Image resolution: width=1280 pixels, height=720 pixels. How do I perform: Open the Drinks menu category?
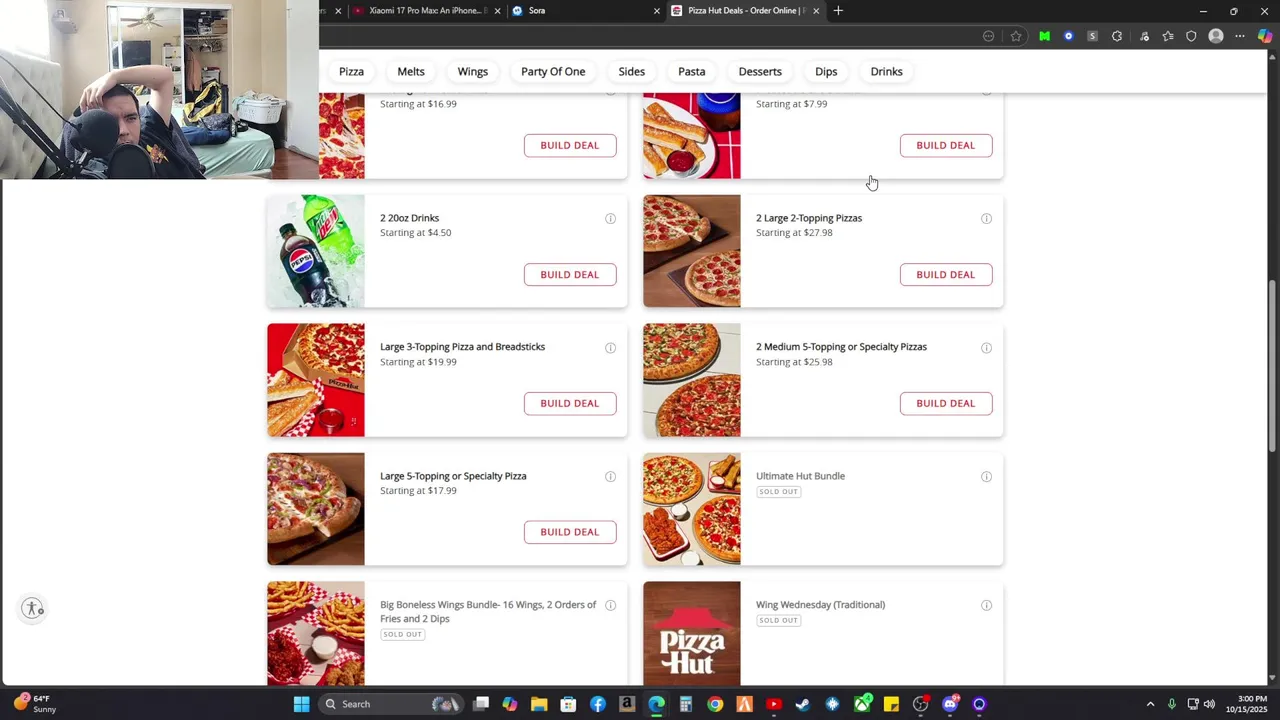[886, 71]
